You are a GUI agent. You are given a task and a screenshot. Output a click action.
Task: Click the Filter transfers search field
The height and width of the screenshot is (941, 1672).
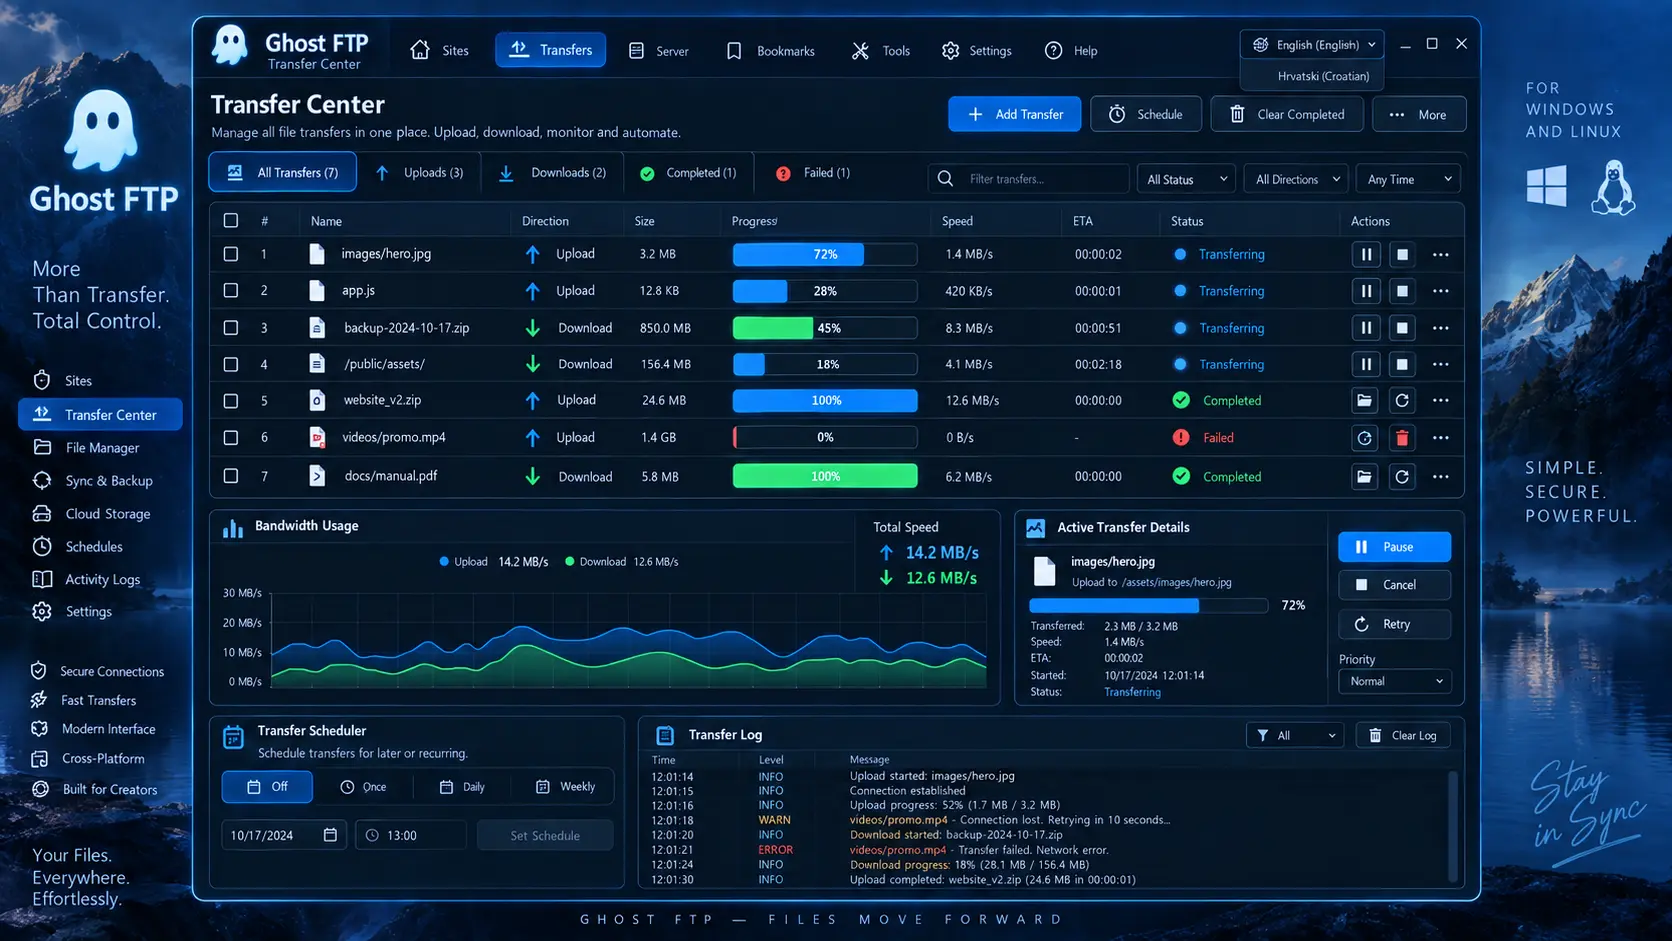point(1029,179)
